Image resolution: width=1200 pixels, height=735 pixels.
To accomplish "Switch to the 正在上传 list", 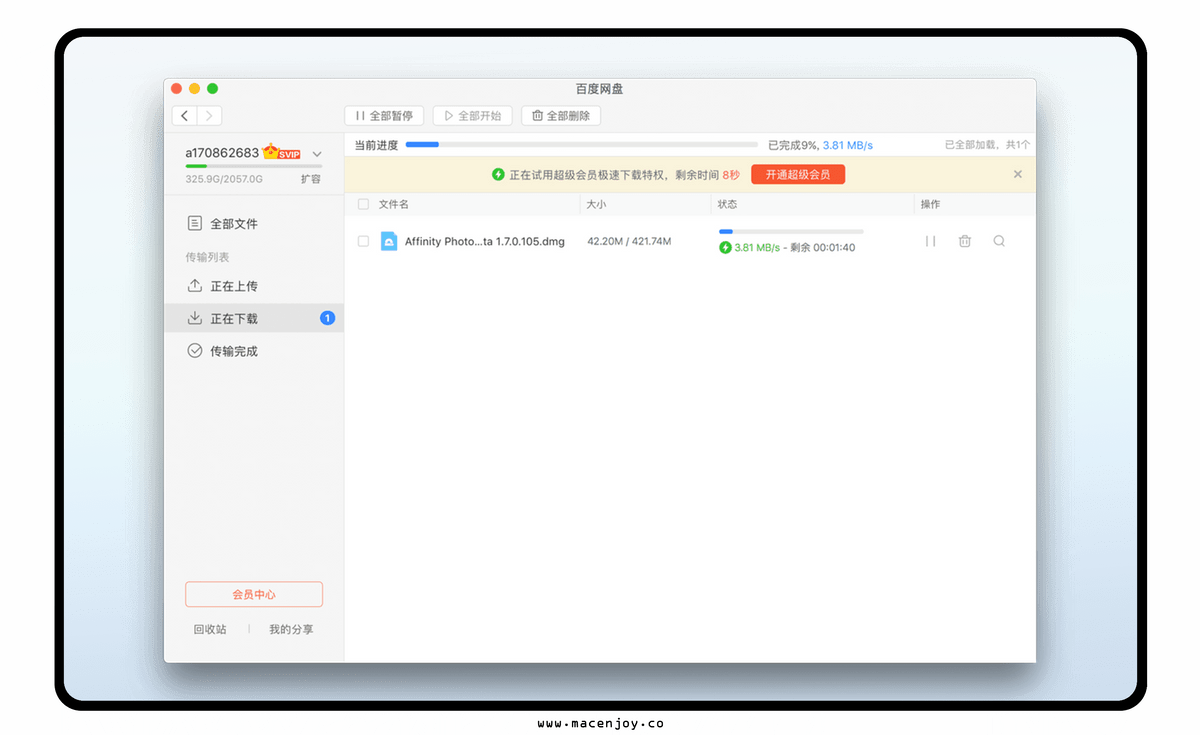I will coord(254,286).
